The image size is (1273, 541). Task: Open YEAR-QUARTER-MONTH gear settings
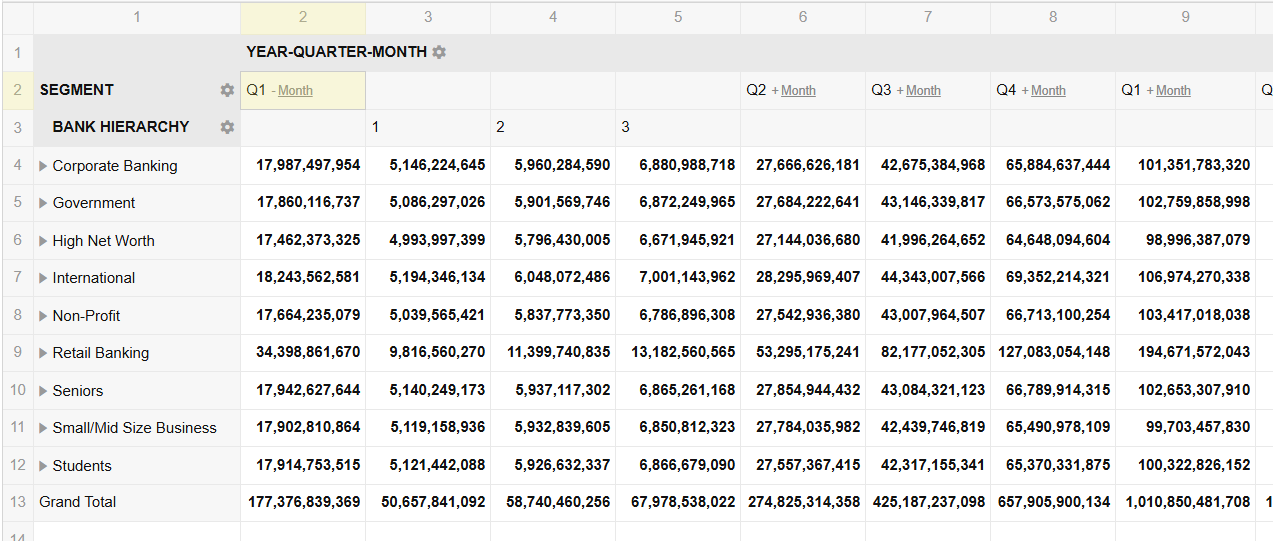439,52
